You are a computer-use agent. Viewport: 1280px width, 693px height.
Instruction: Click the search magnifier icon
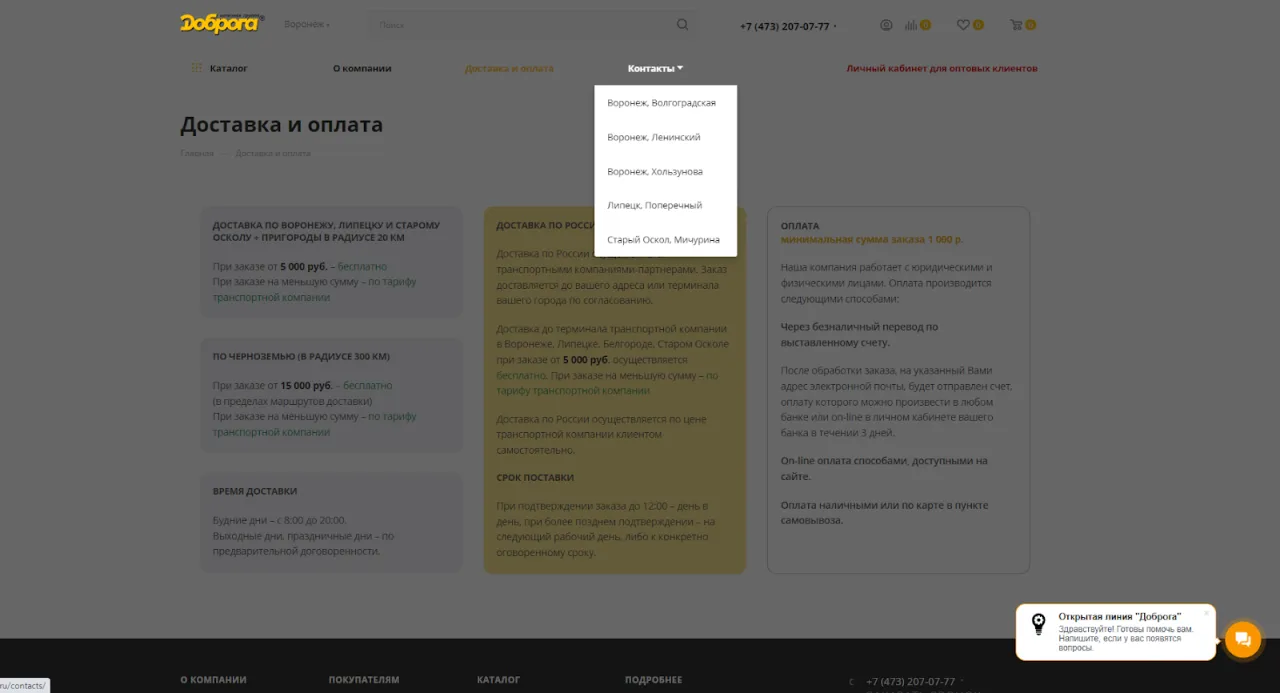(x=682, y=24)
